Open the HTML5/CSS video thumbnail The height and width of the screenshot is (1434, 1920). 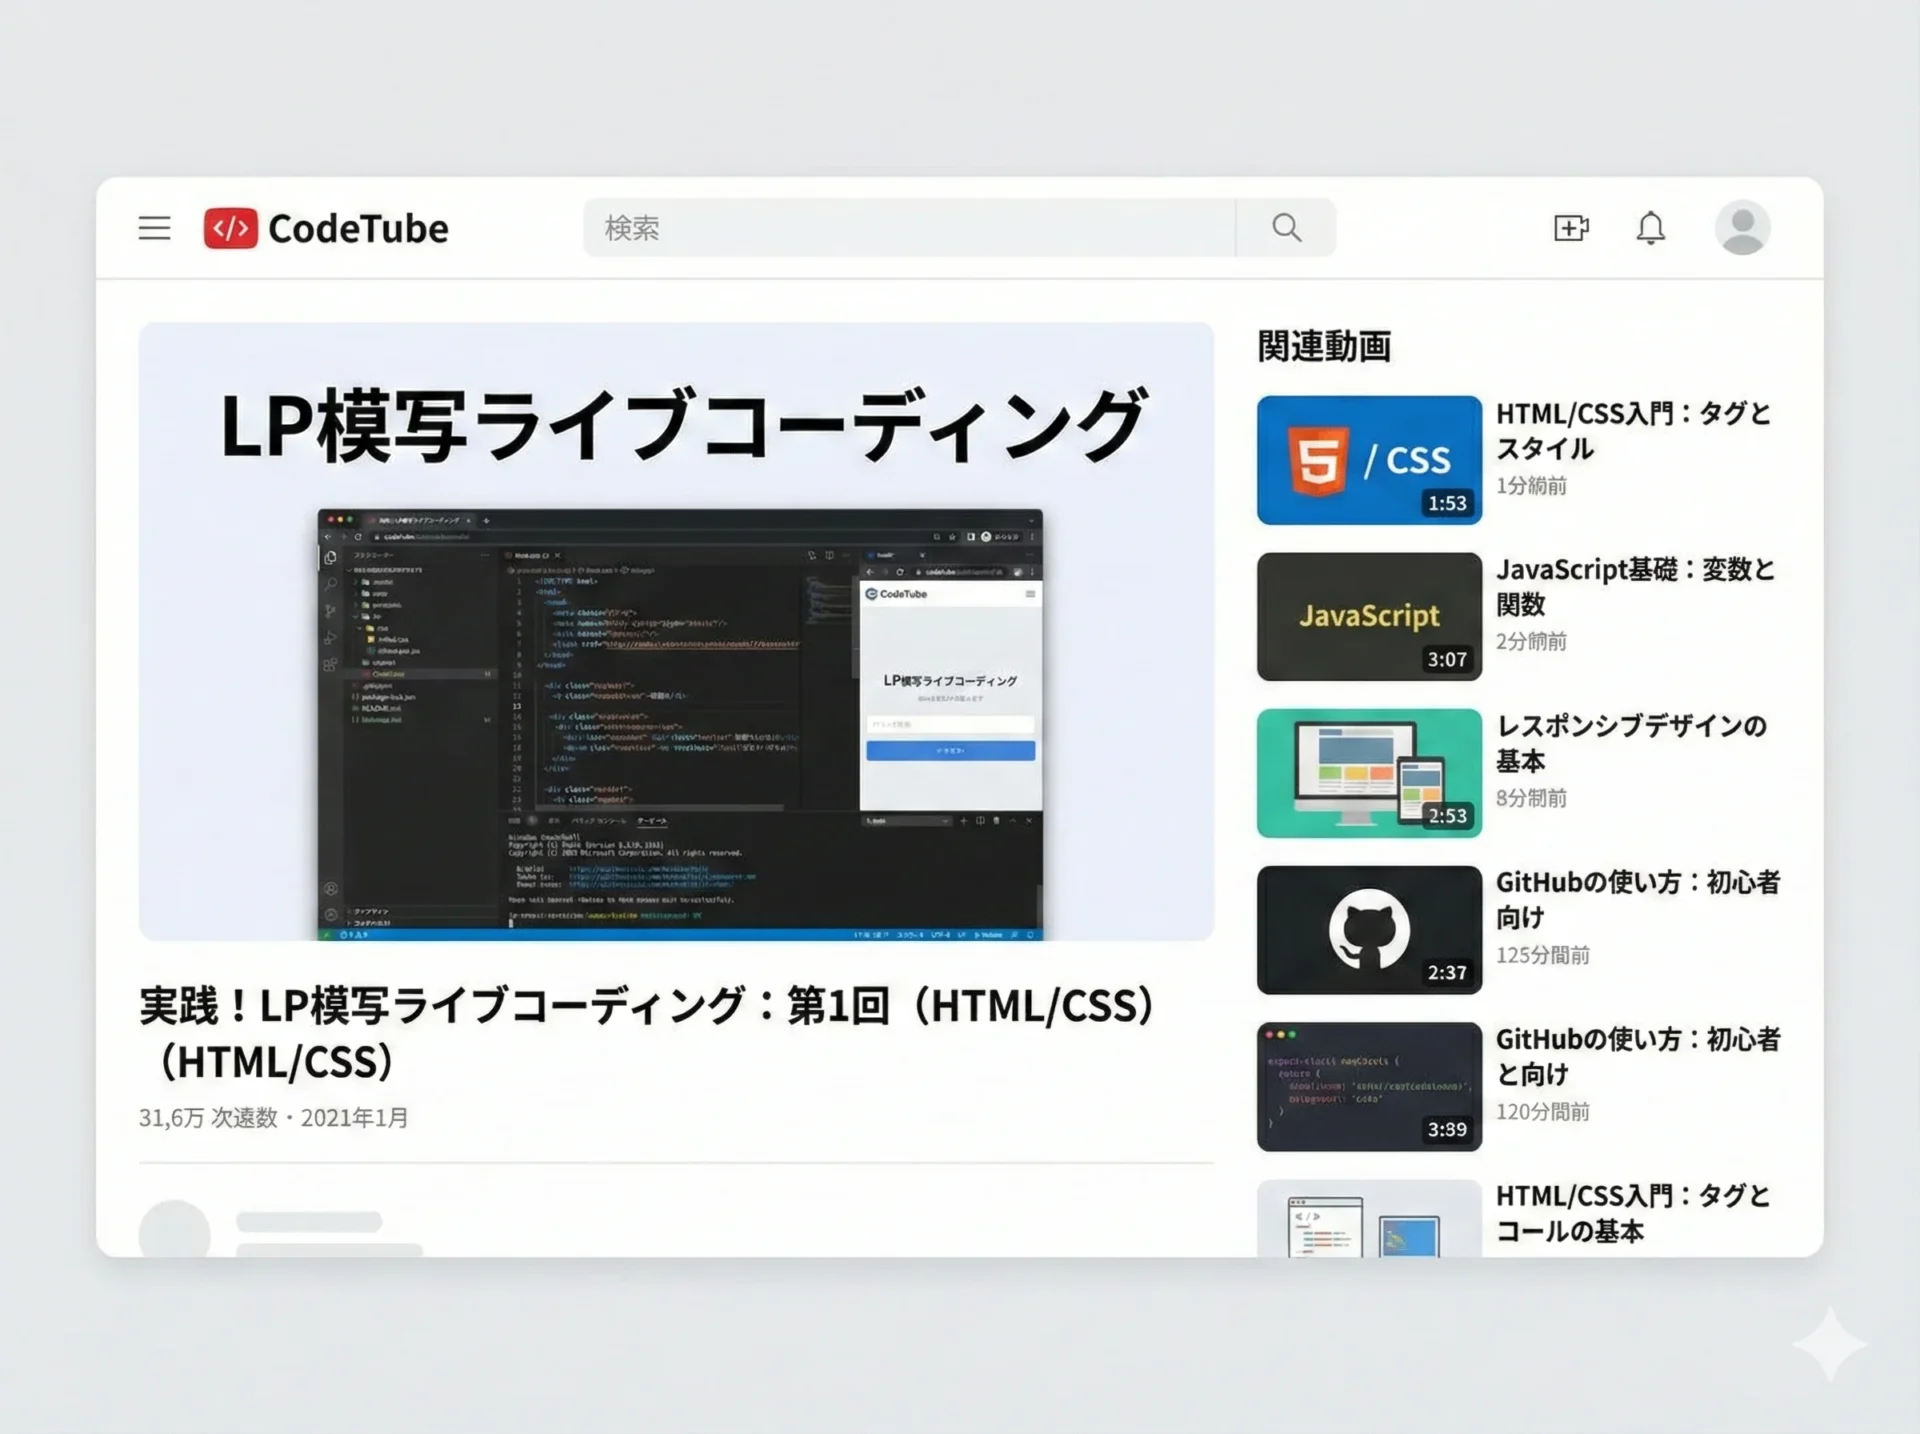click(1368, 460)
